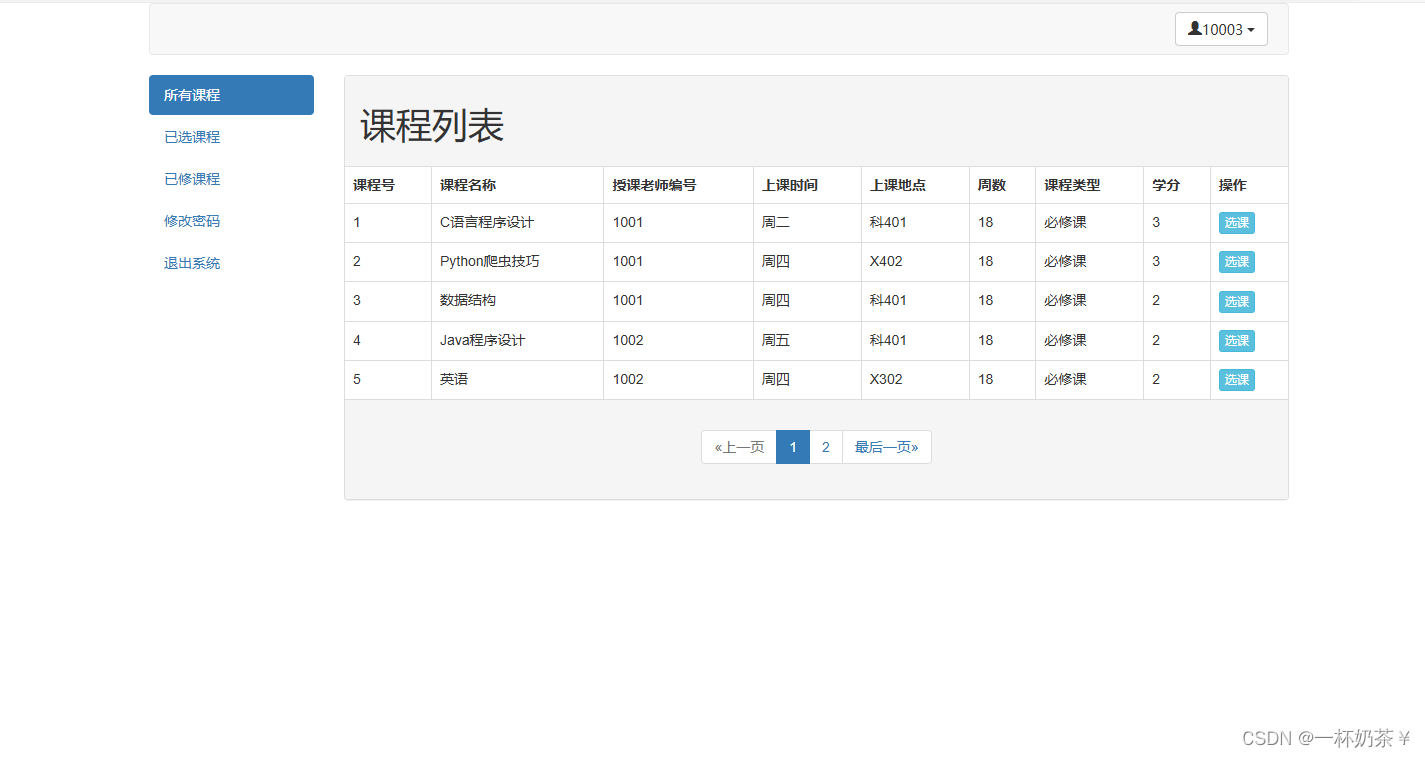Click week count 18 in Java程序设计 row

click(986, 340)
